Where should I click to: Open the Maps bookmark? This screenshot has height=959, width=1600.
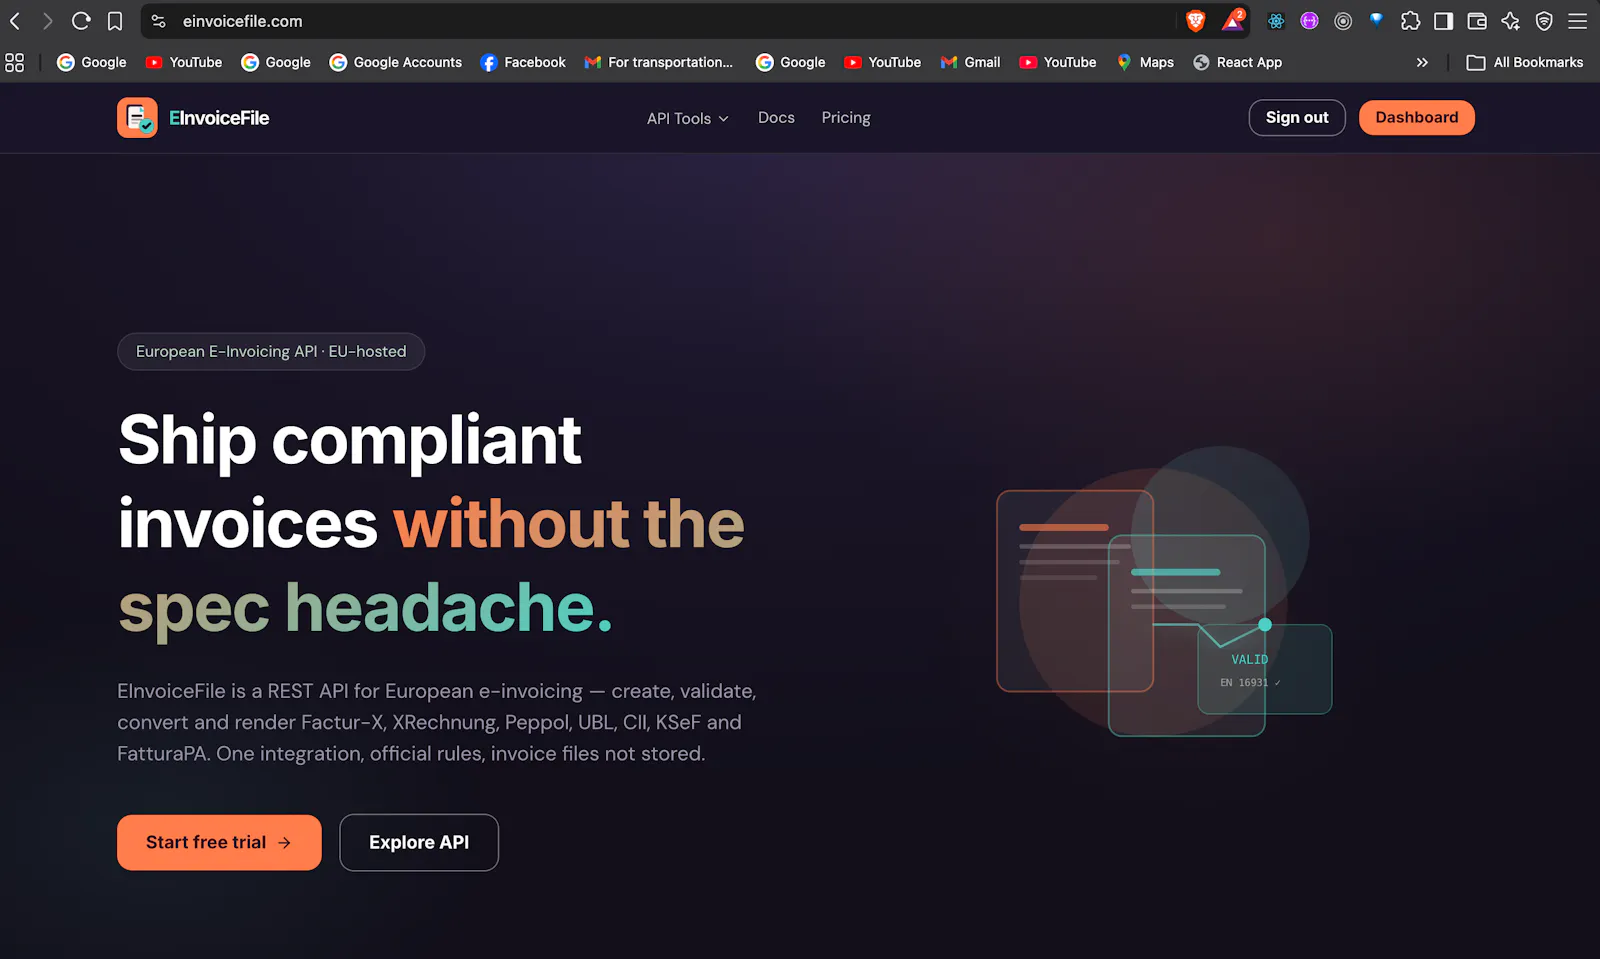1145,62
